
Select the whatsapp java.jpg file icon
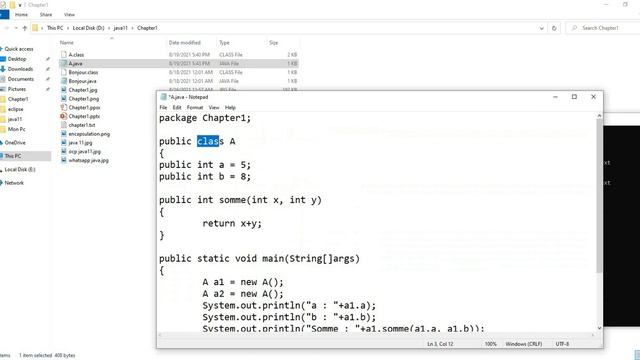[x=64, y=160]
